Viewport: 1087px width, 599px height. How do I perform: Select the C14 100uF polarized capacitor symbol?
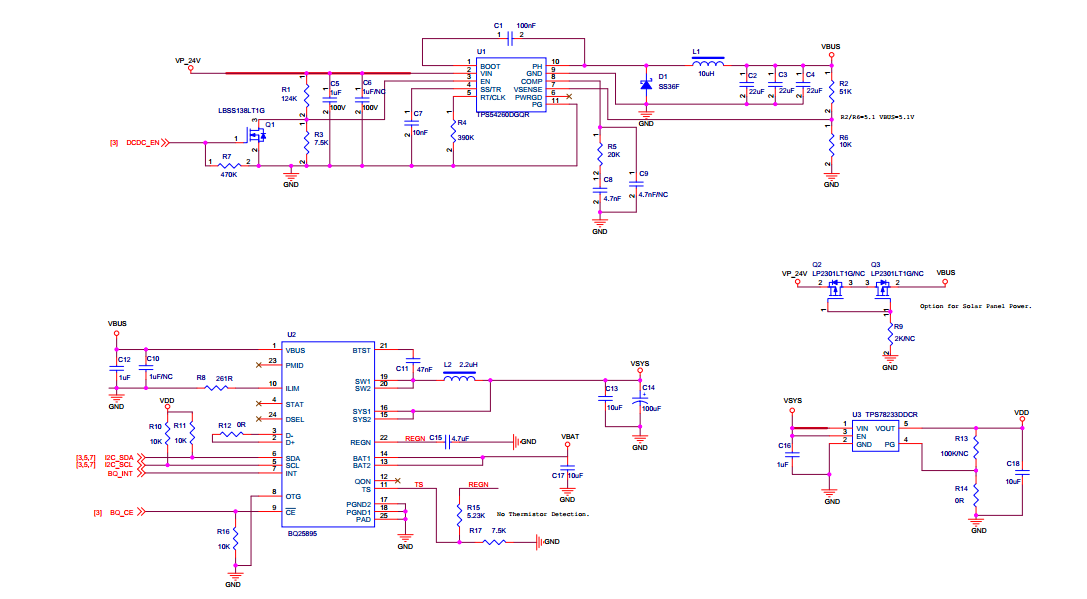click(x=640, y=401)
